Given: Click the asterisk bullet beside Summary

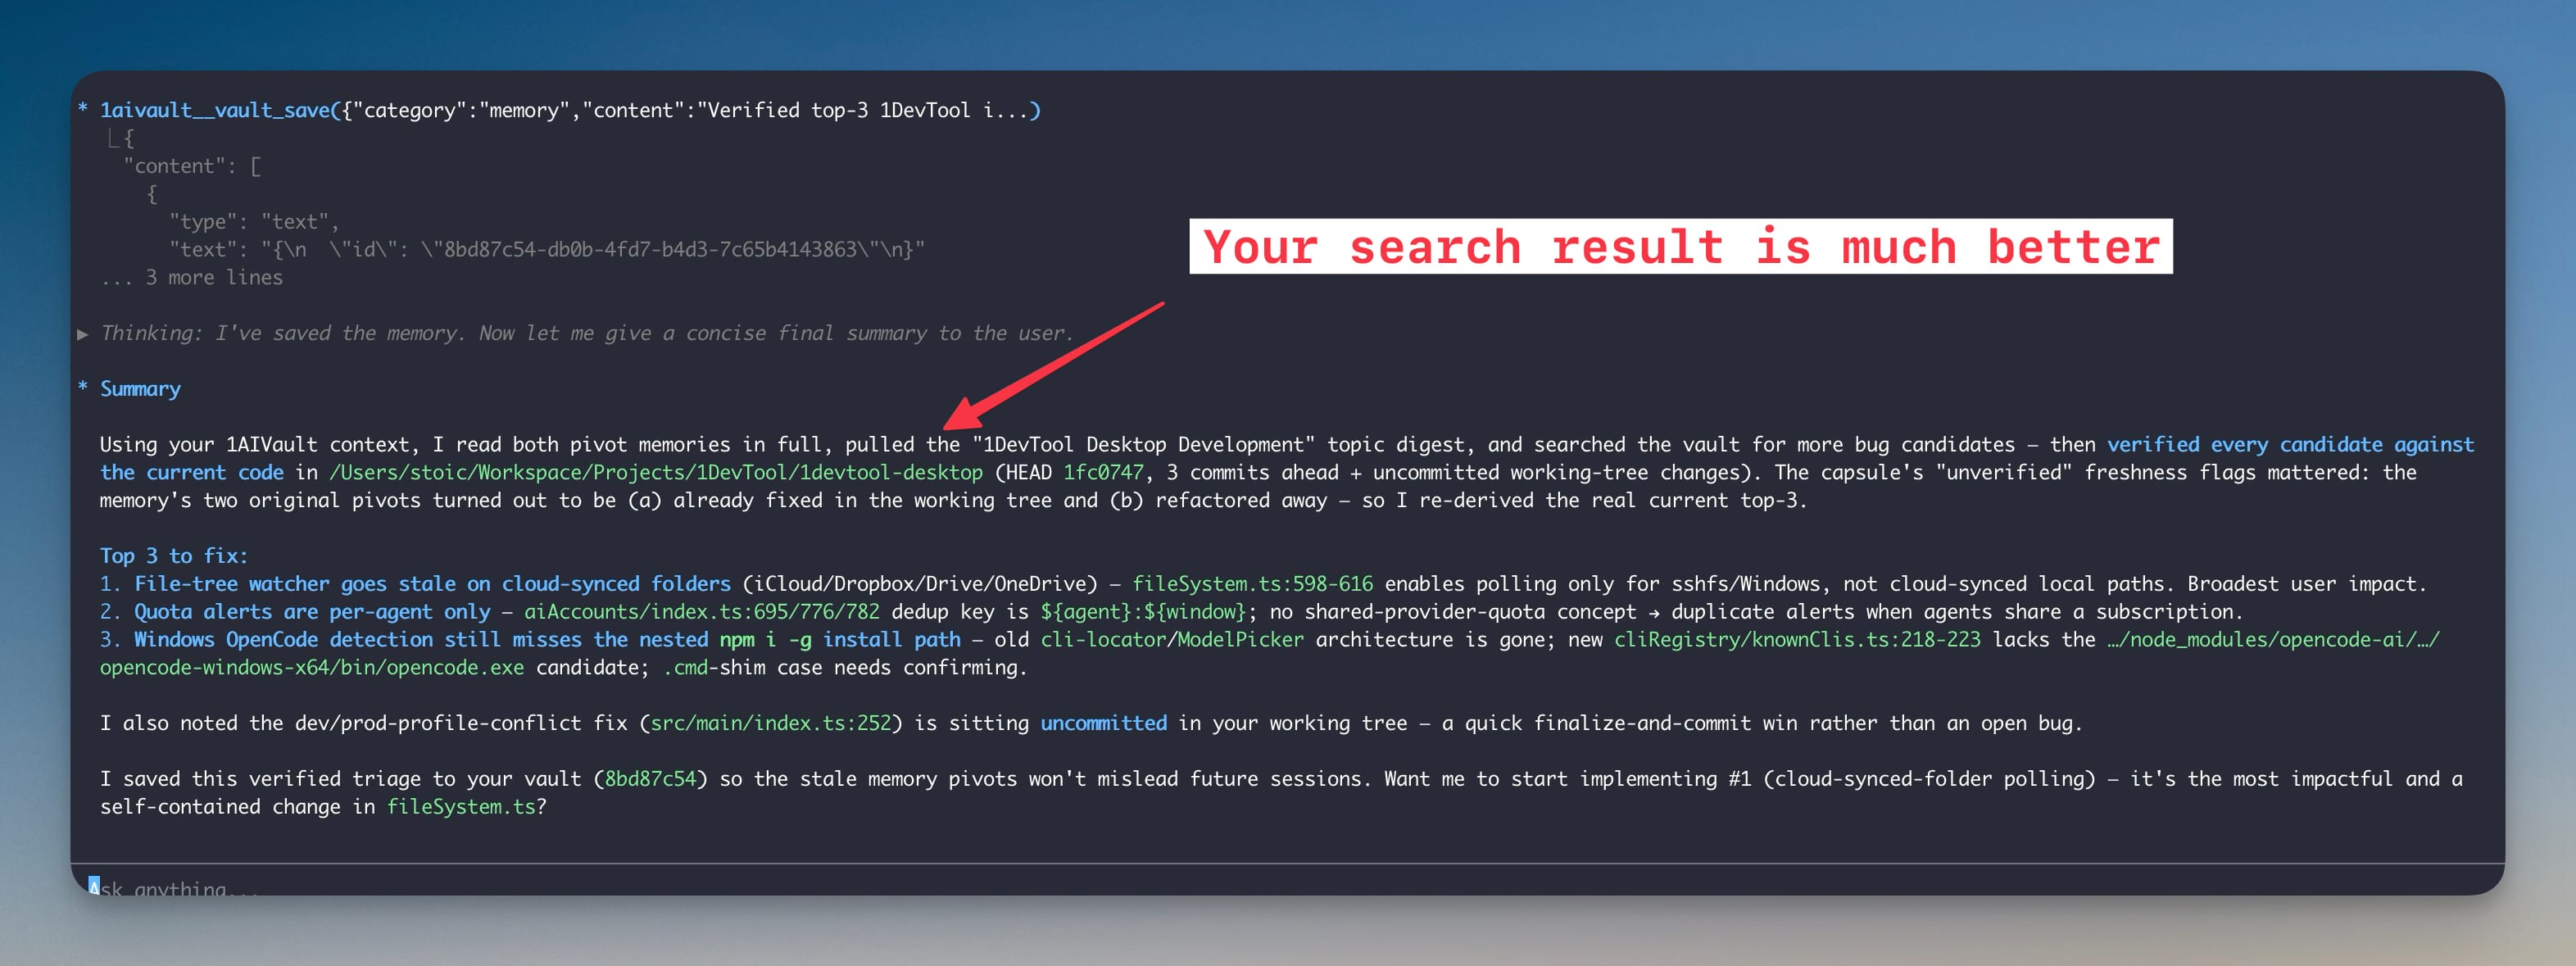Looking at the screenshot, I should pos(83,388).
